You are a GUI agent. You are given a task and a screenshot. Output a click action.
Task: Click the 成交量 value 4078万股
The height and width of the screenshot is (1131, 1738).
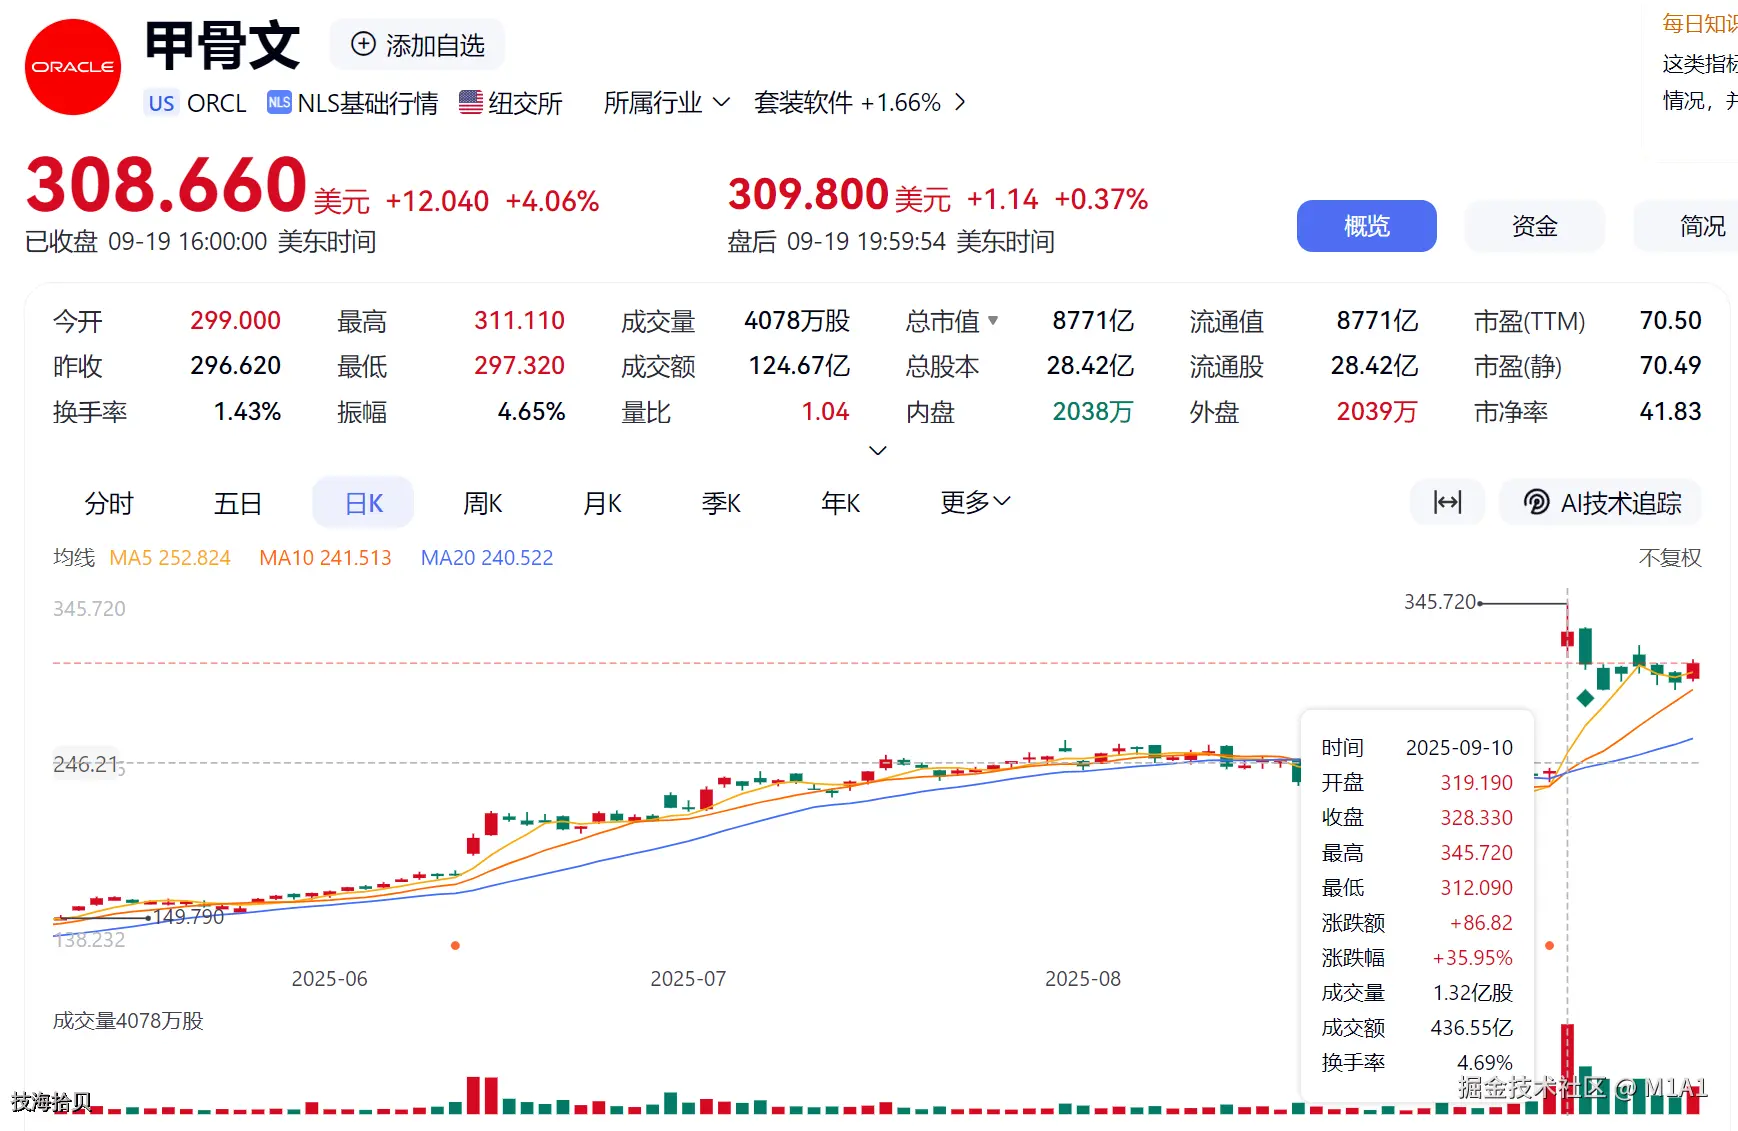(797, 321)
